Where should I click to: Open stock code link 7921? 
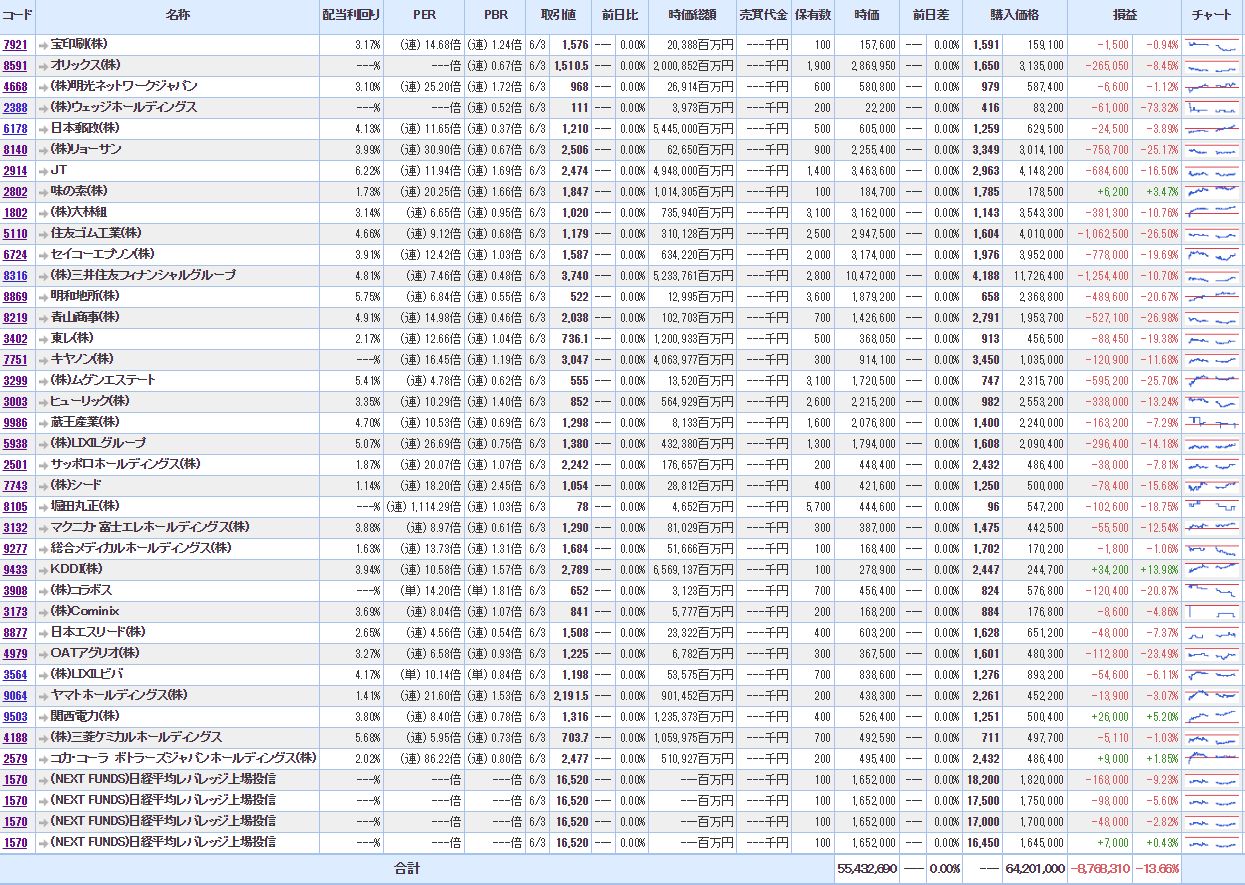pyautogui.click(x=15, y=45)
